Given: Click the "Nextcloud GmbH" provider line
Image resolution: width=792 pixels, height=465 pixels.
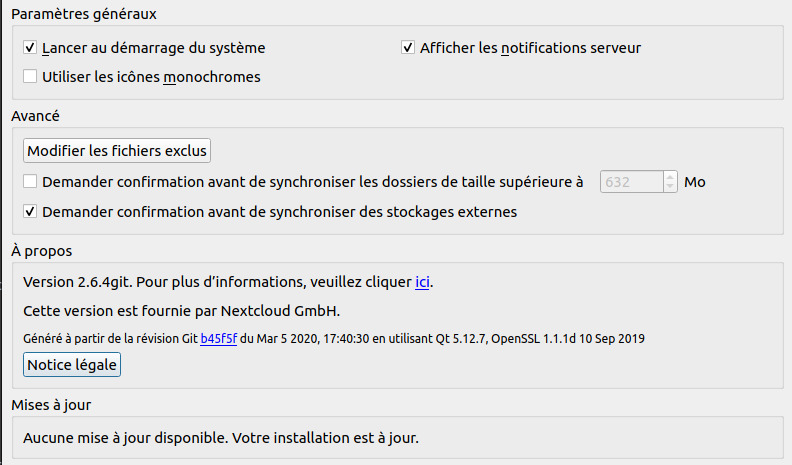Looking at the screenshot, I should (181, 310).
